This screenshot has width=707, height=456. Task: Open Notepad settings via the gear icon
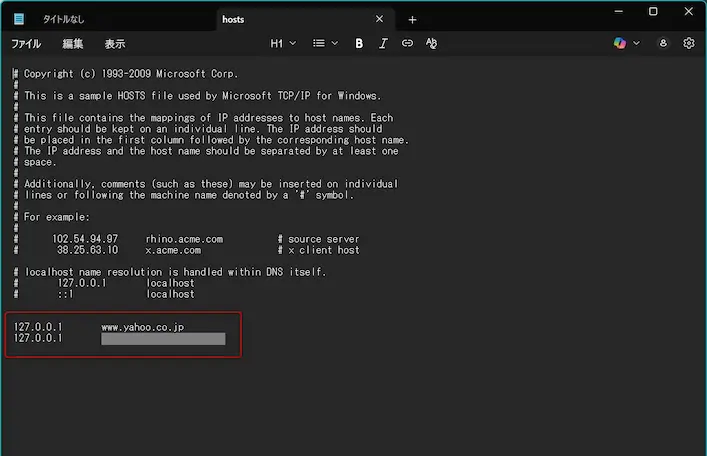point(689,44)
